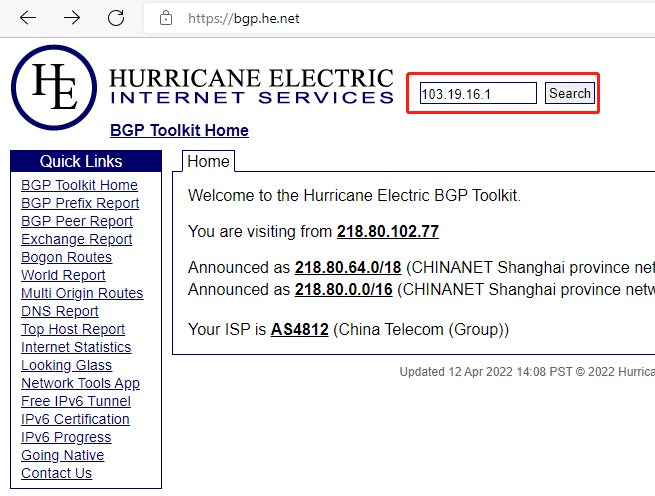Viewport: 655px width, 496px height.
Task: Open the 218.80.64.0/18 prefix link
Action: pos(348,267)
